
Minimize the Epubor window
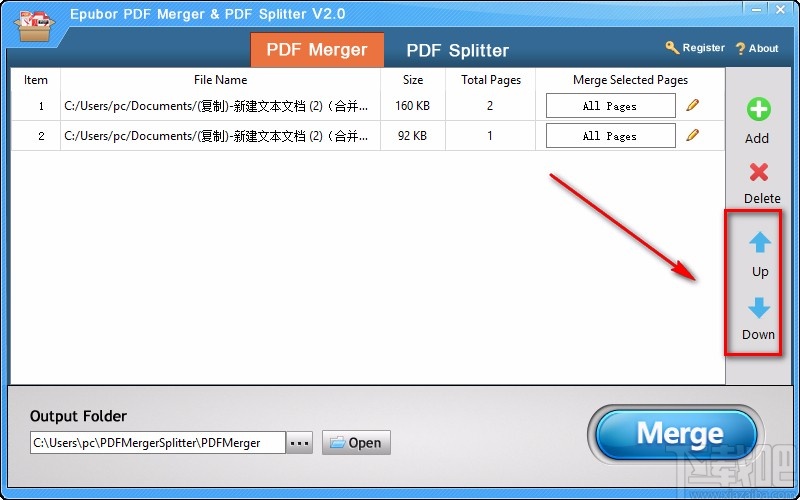[757, 9]
